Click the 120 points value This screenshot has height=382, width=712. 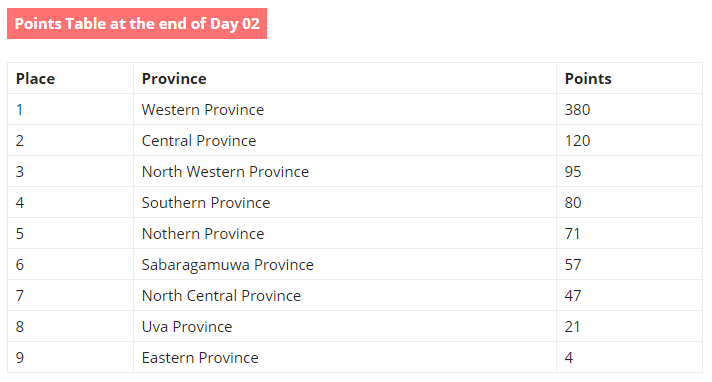point(577,140)
